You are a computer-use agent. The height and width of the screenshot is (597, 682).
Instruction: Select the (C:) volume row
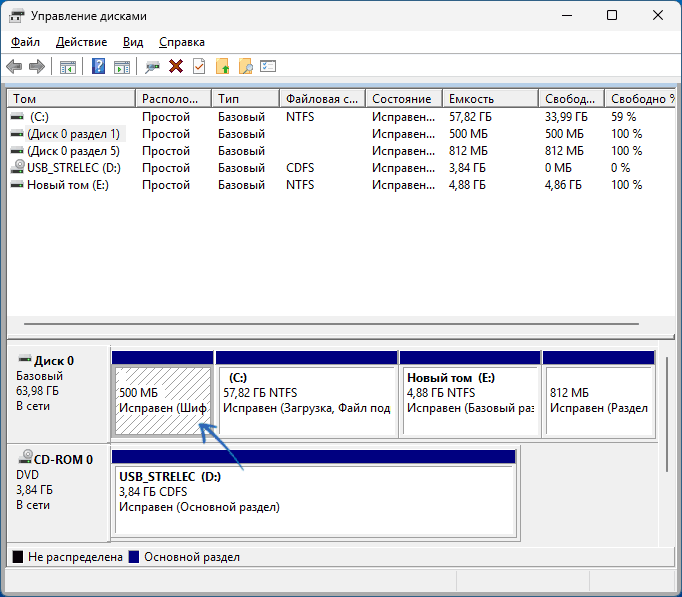[341, 117]
